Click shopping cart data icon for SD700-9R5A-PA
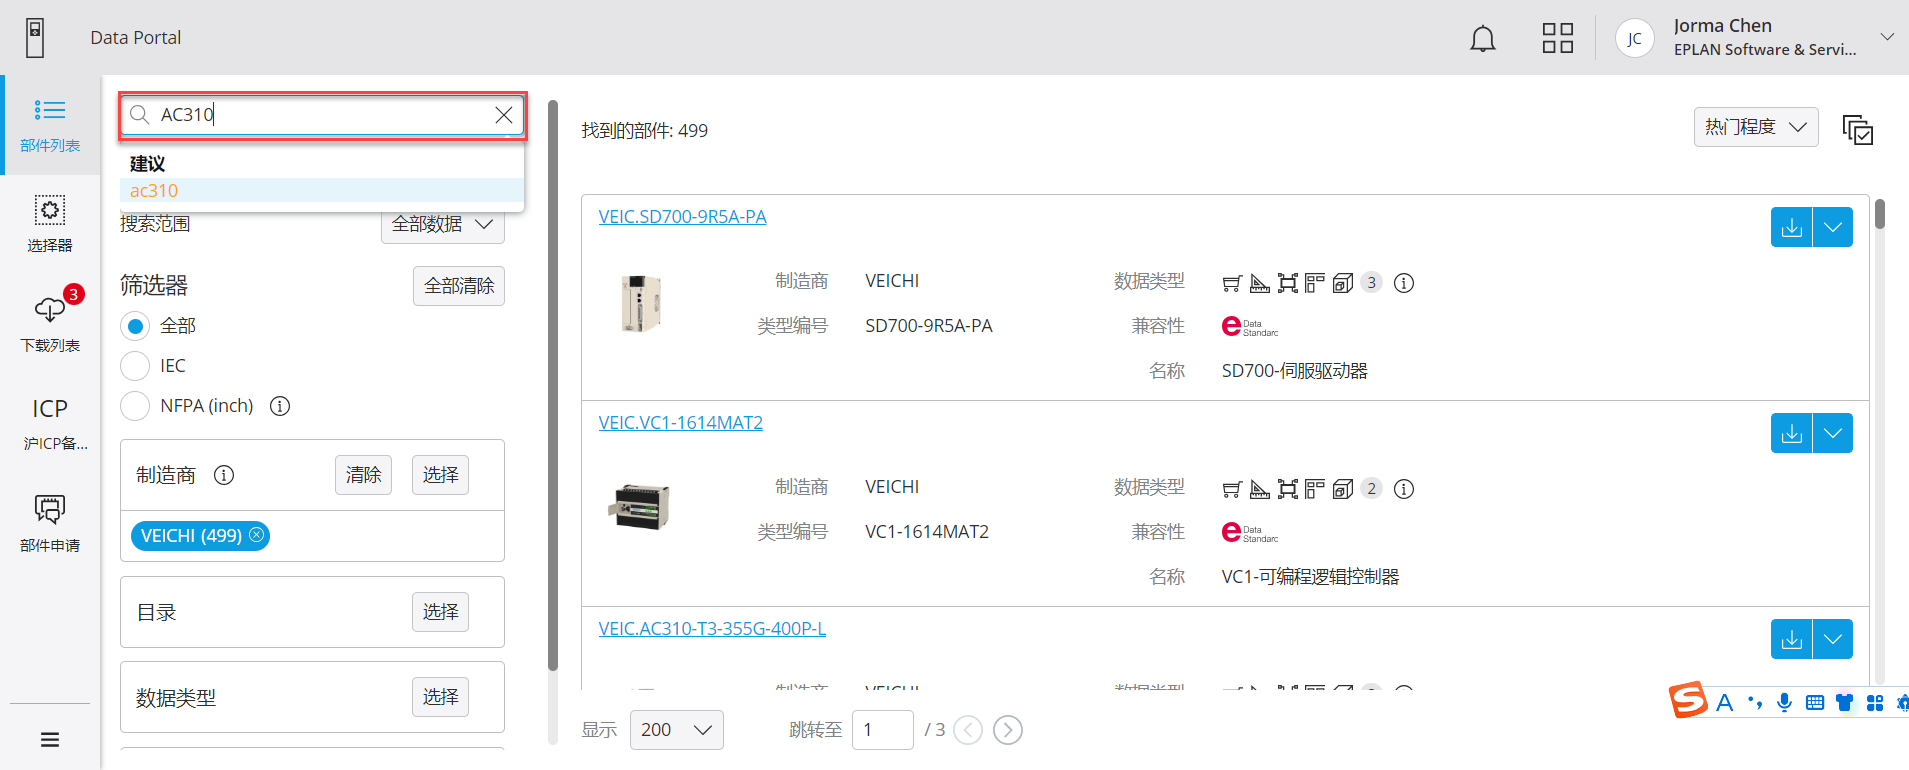 point(1232,283)
